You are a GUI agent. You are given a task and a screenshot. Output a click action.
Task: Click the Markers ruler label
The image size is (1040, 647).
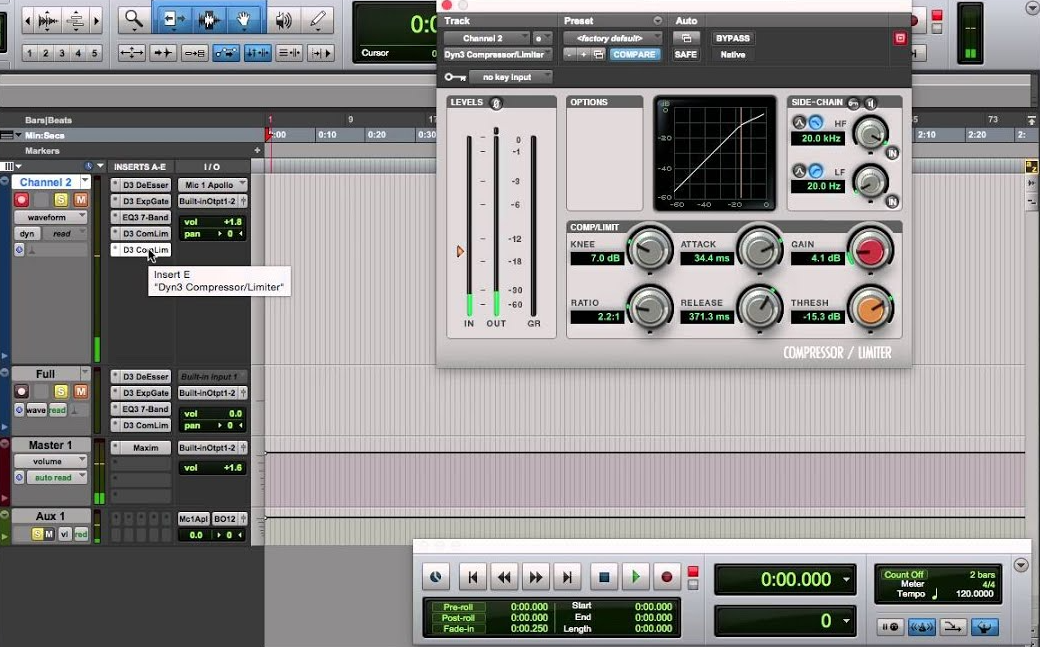42,151
